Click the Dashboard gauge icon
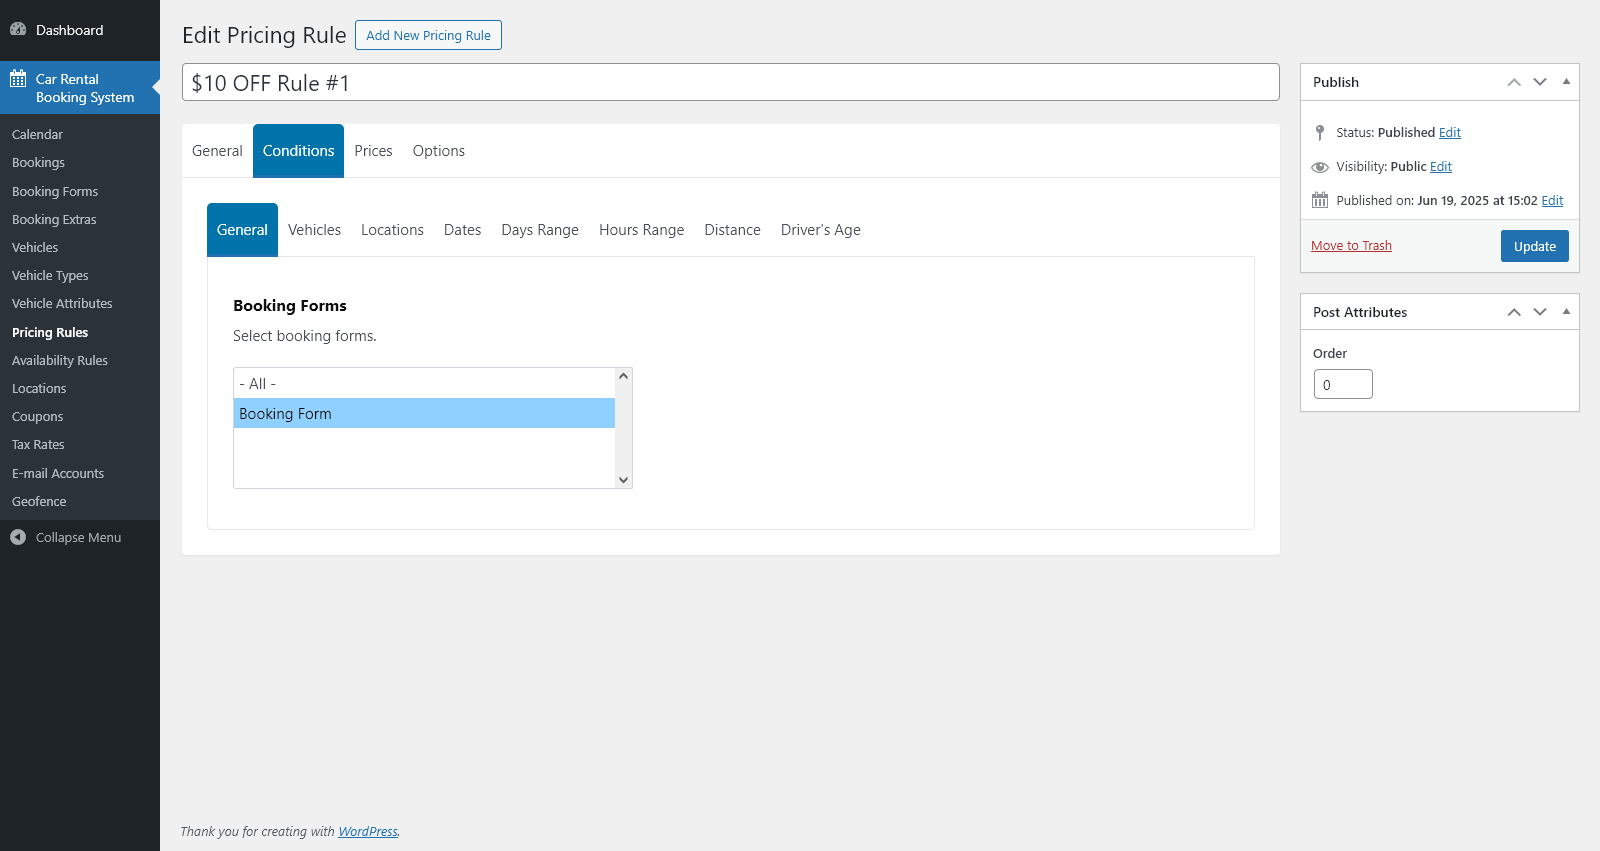This screenshot has height=851, width=1600. coord(18,30)
